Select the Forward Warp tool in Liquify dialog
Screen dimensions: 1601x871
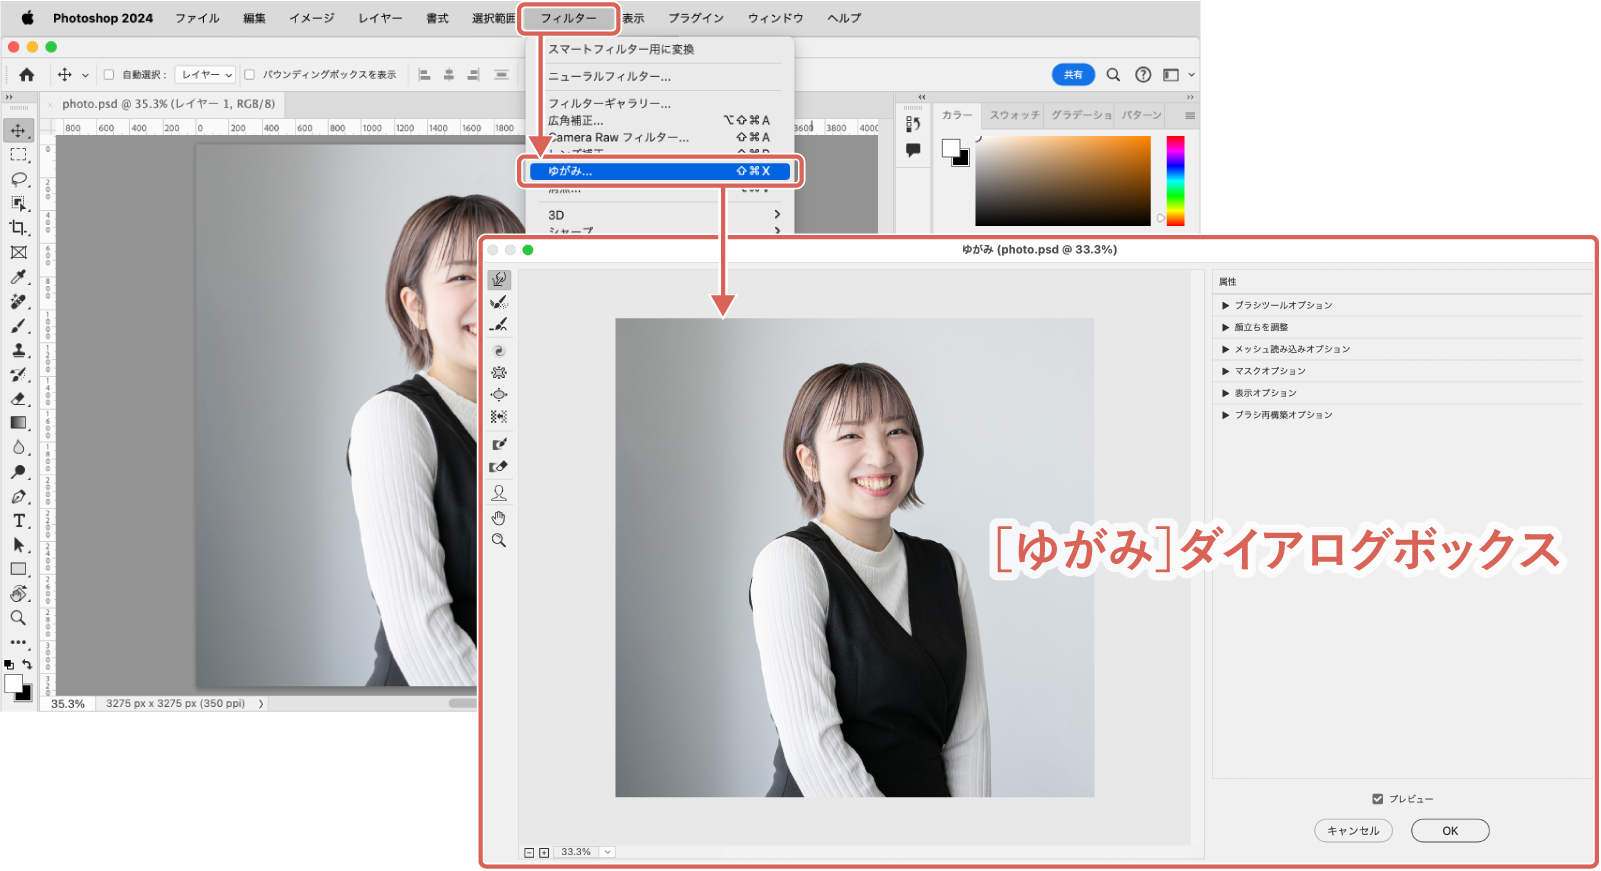click(x=499, y=279)
